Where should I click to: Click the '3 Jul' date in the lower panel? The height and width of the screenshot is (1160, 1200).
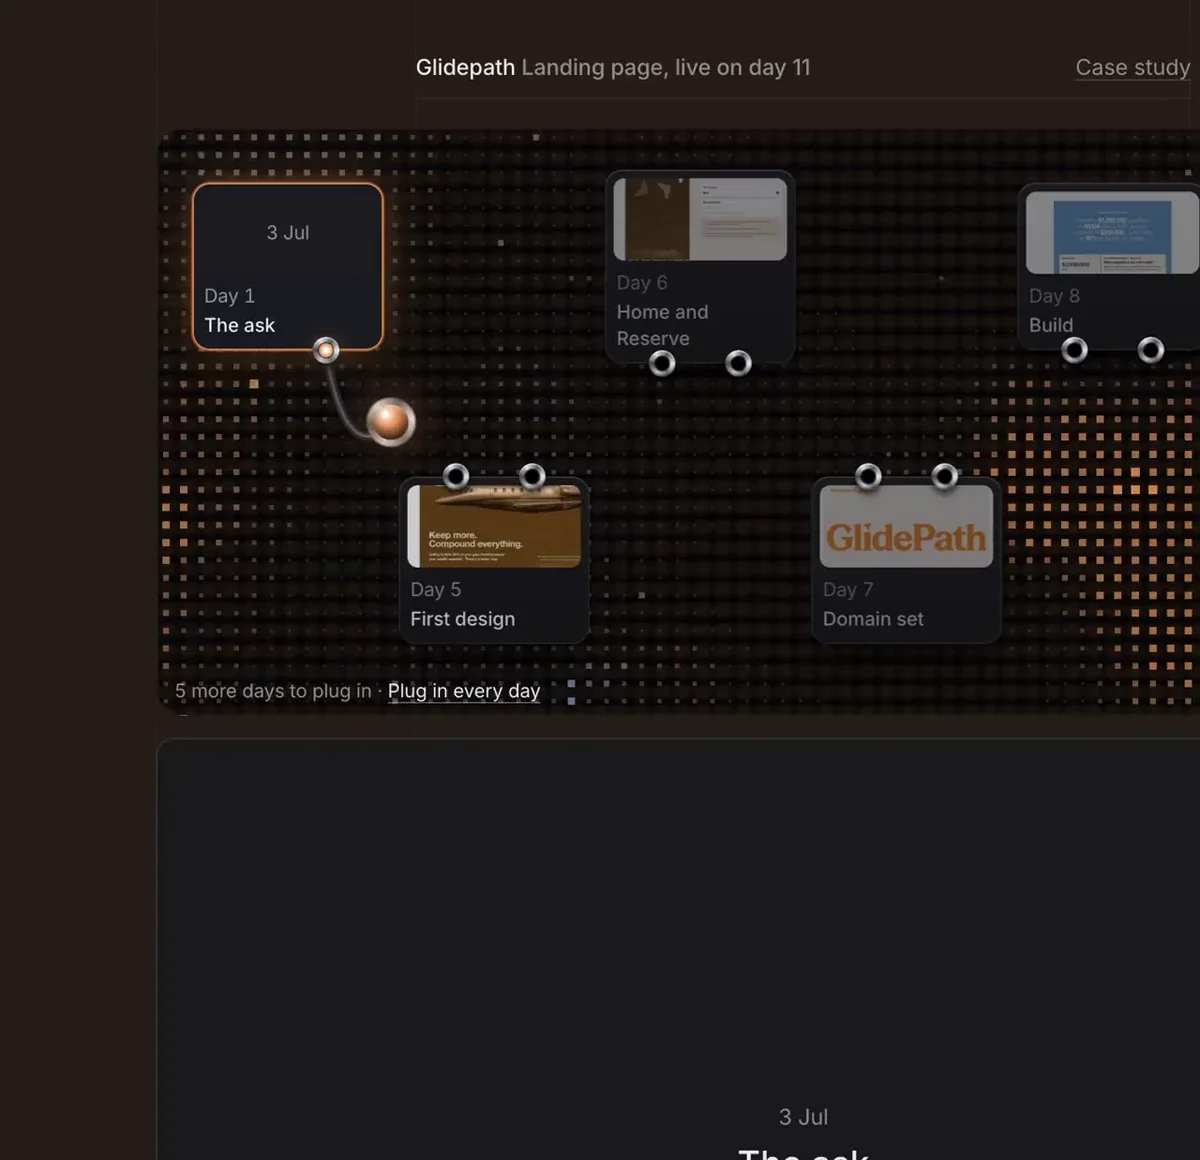[x=804, y=1117]
